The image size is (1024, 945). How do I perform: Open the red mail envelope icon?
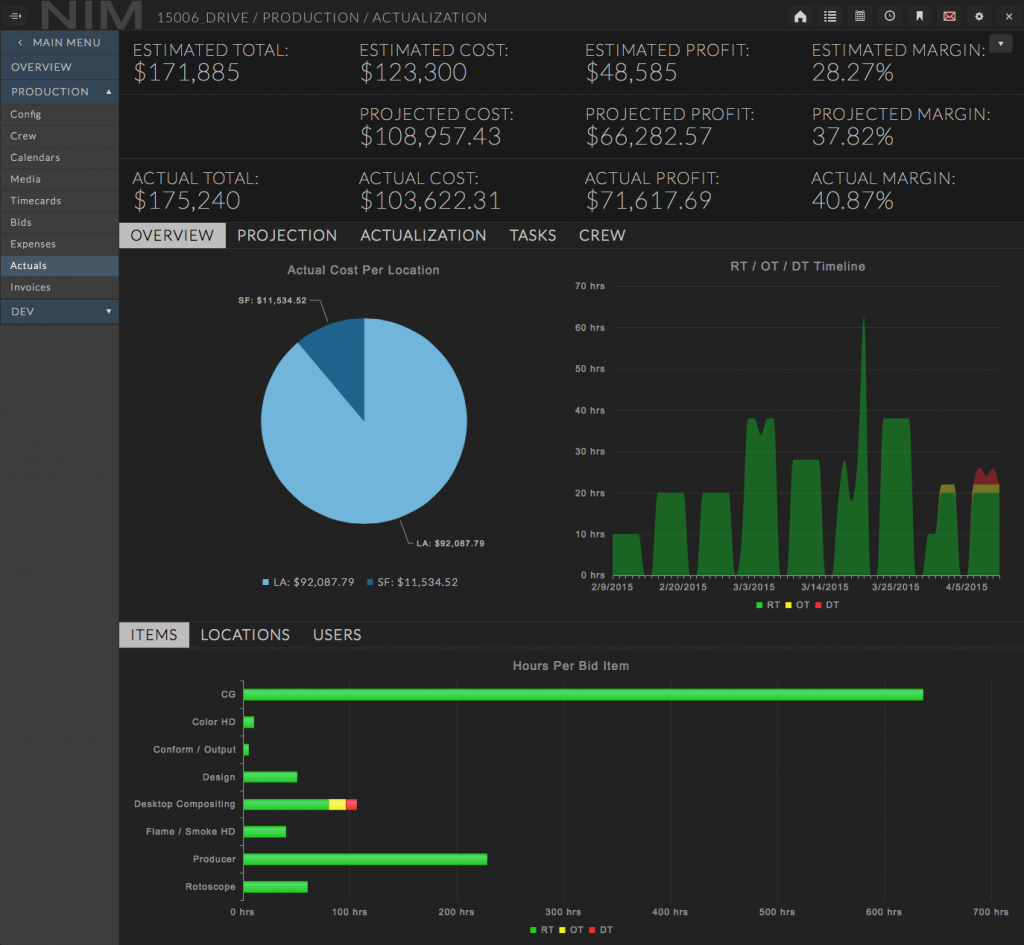click(949, 16)
